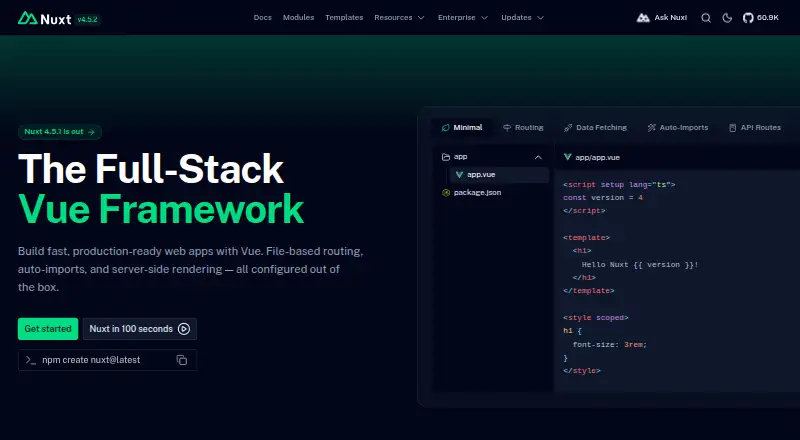Open GitHub repository icon

tap(748, 18)
